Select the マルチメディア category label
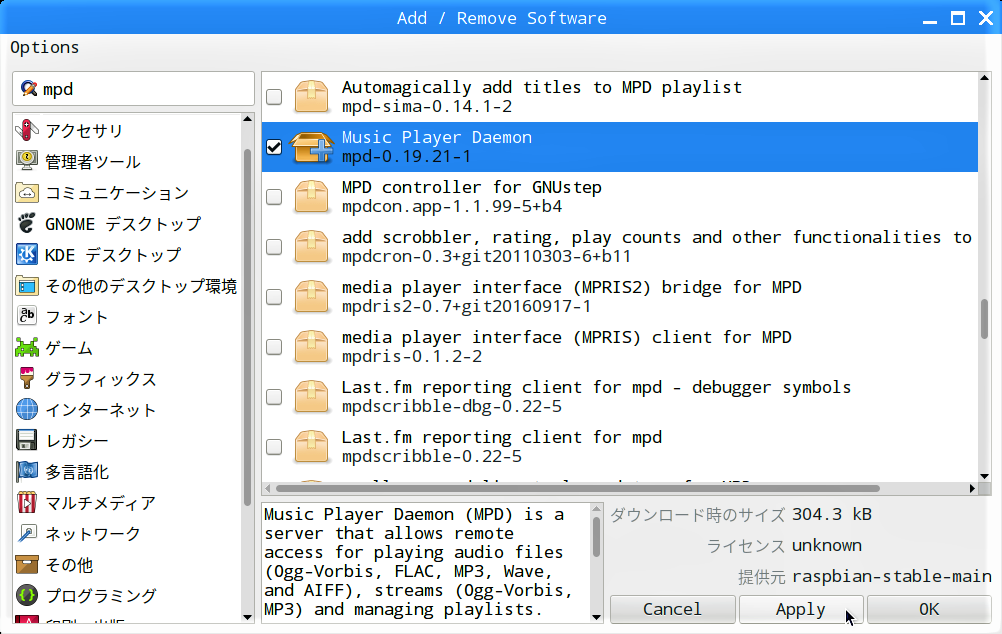Screen dimensions: 1002x634 (100, 503)
